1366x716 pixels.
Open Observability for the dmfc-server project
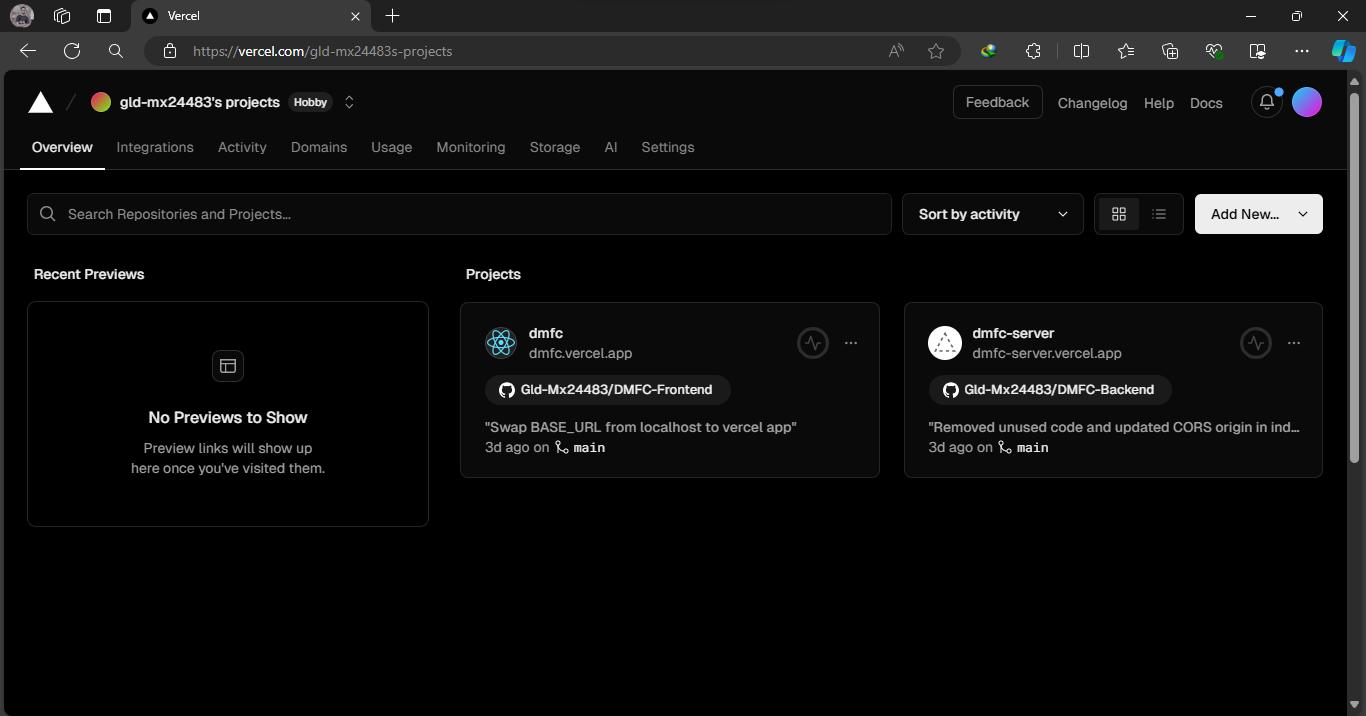tap(1256, 342)
